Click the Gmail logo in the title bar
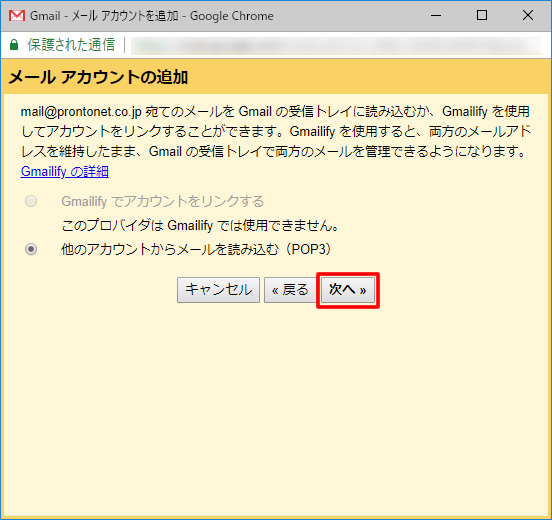This screenshot has width=552, height=520. (17, 16)
